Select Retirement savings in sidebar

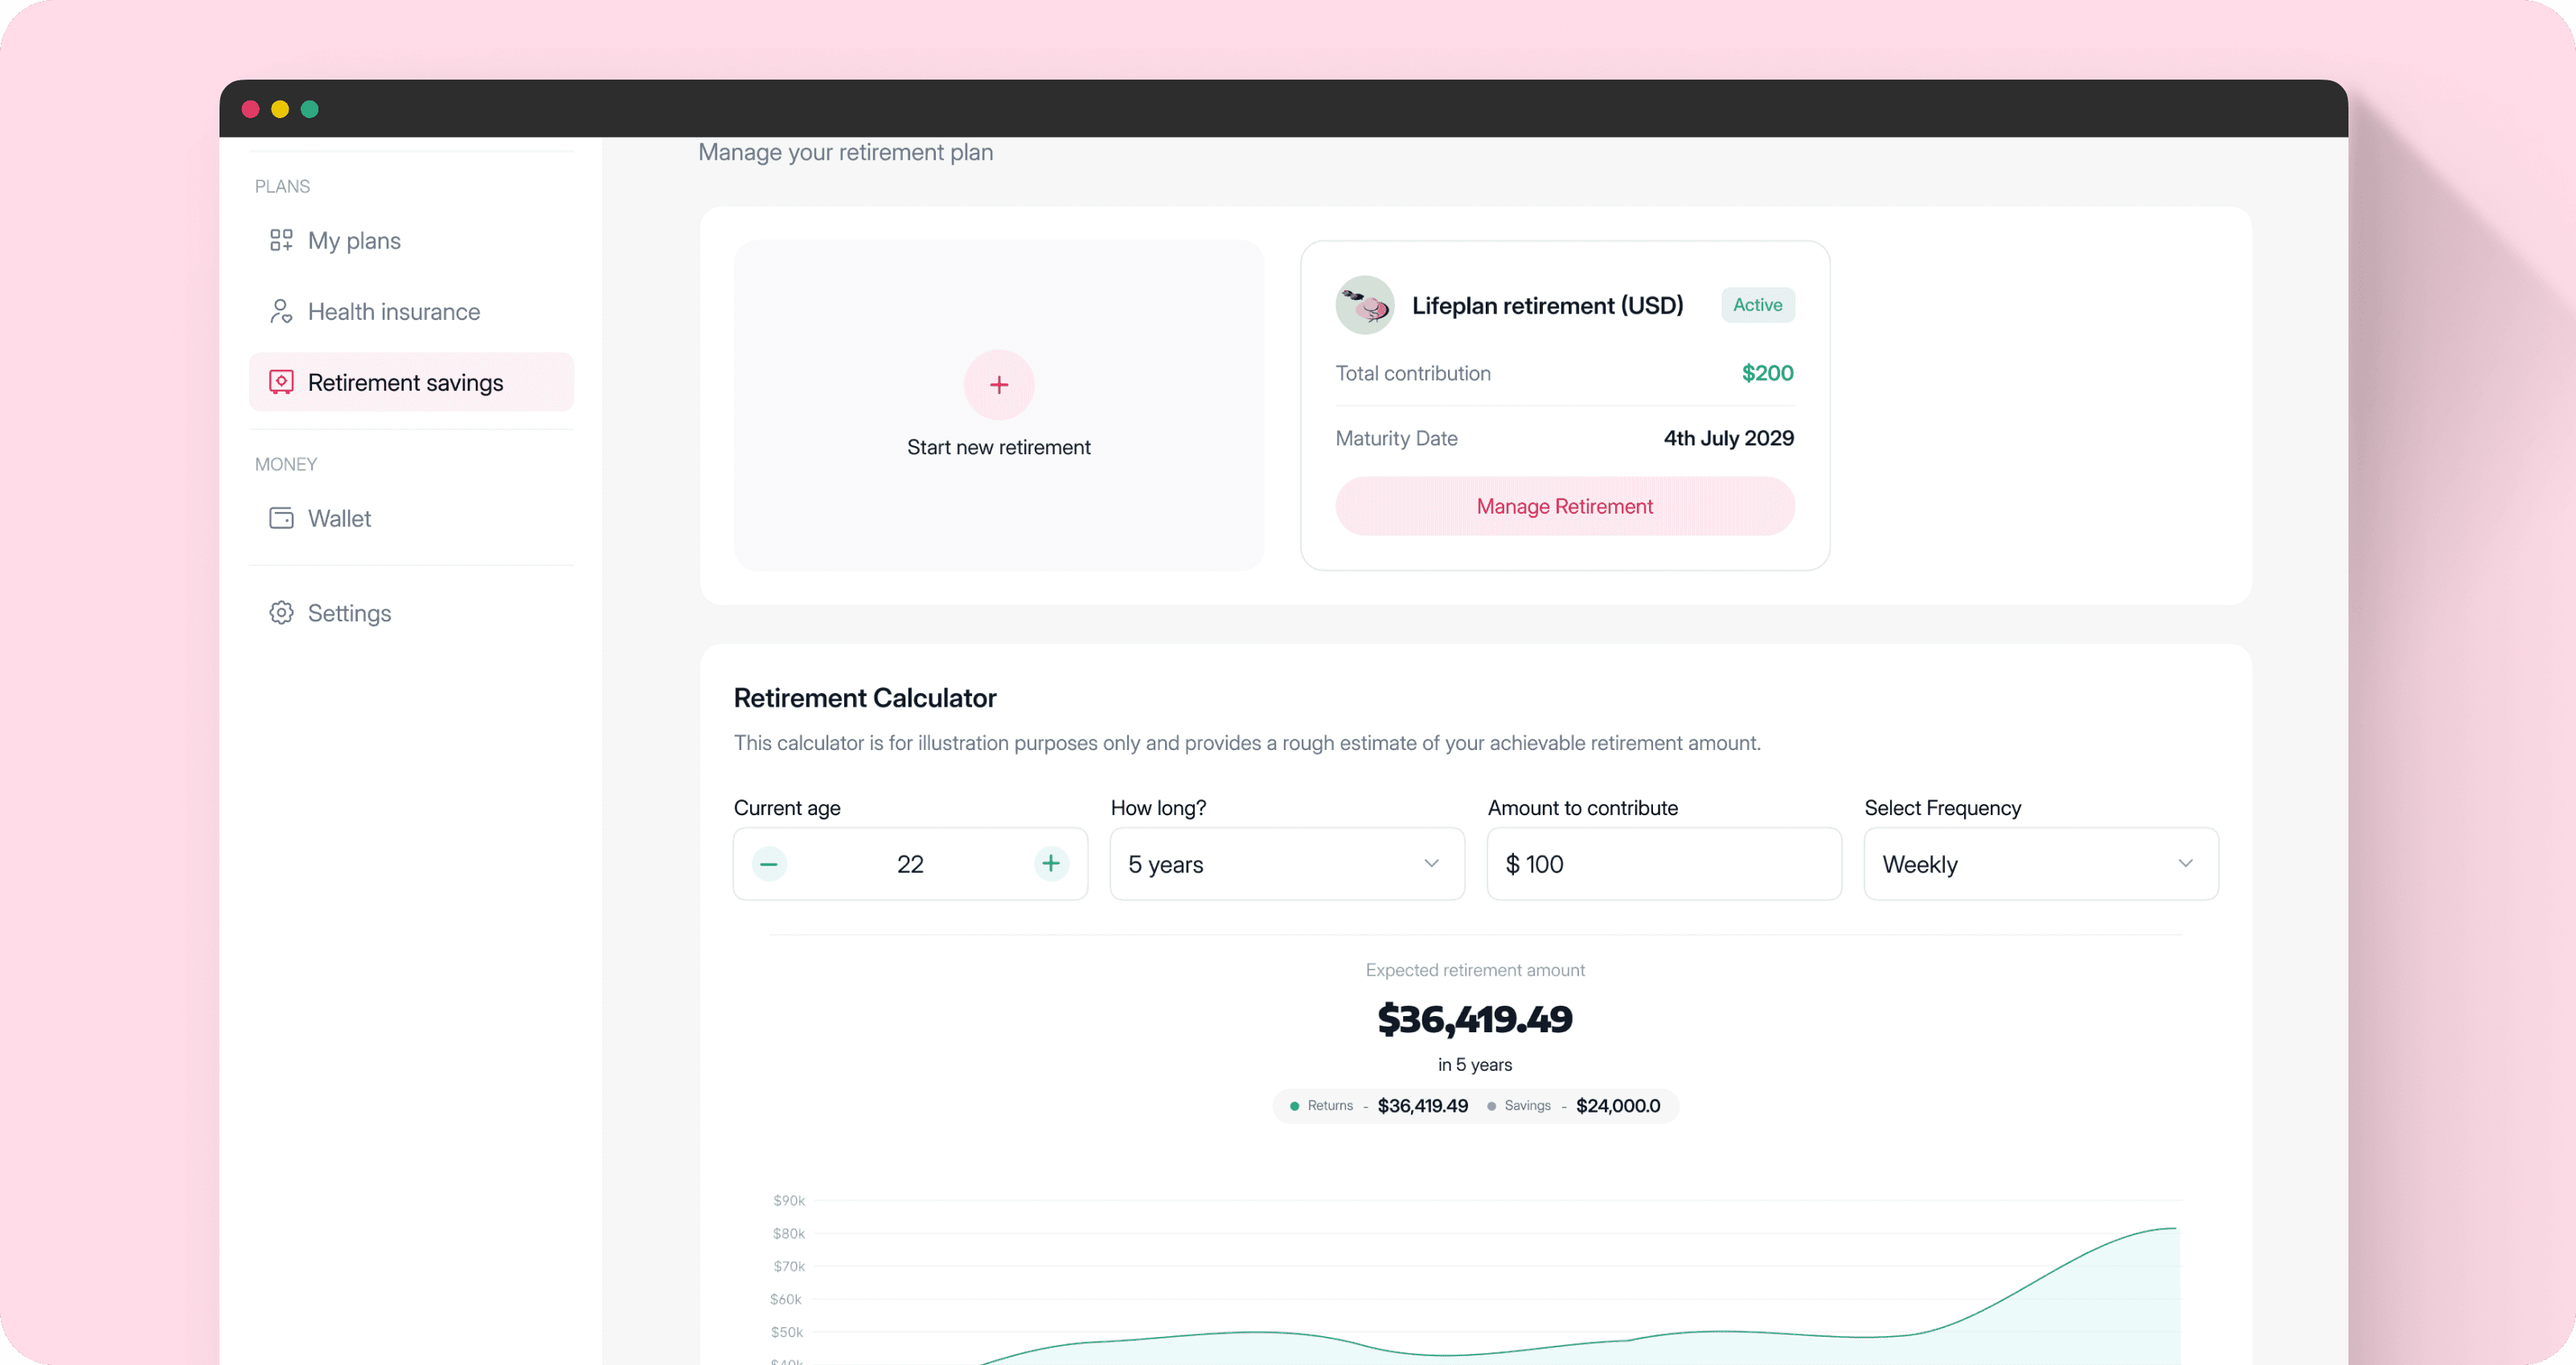(411, 382)
